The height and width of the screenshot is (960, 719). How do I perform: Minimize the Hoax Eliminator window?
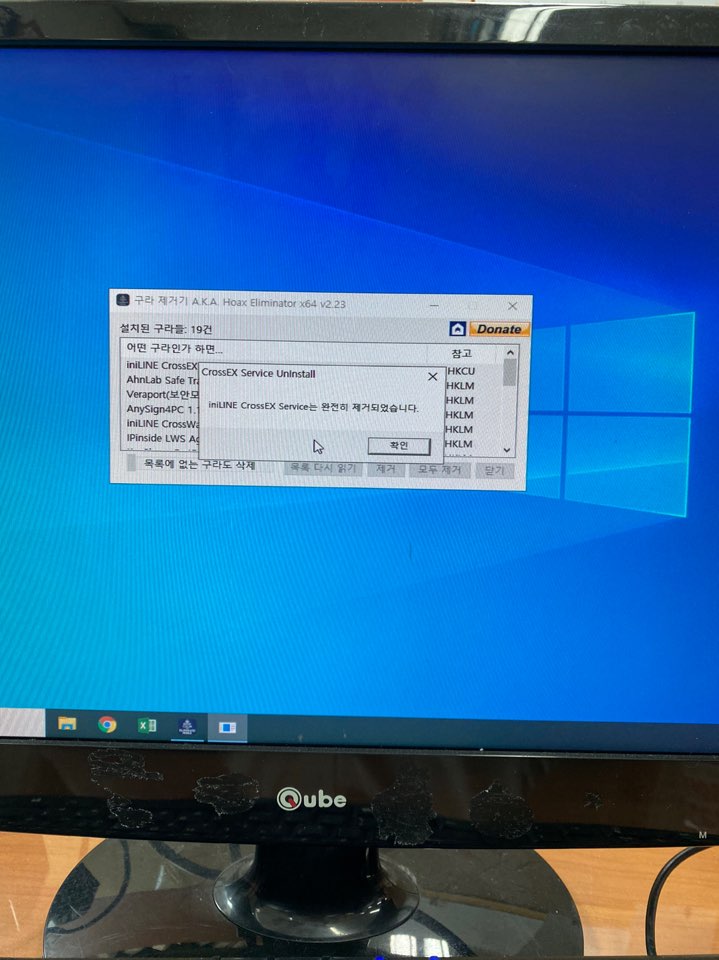coord(434,304)
